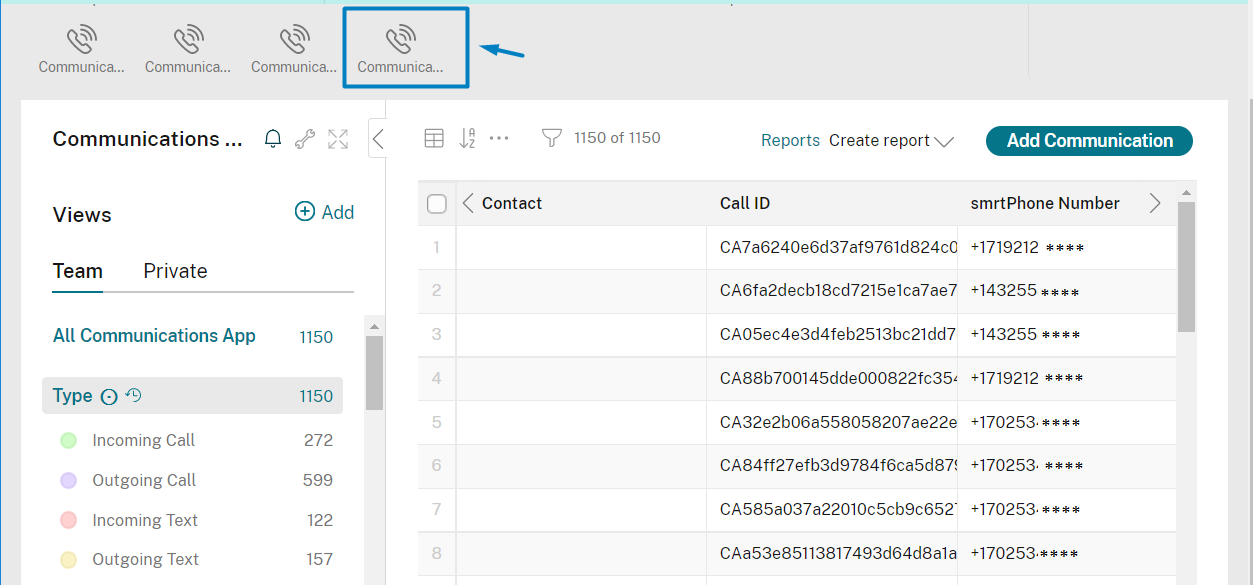The width and height of the screenshot is (1253, 585).
Task: Tick the select-all rows checkbox
Action: pyautogui.click(x=437, y=204)
